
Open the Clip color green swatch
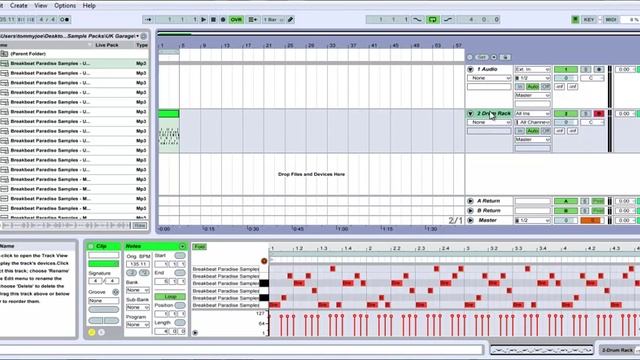pyautogui.click(x=104, y=264)
